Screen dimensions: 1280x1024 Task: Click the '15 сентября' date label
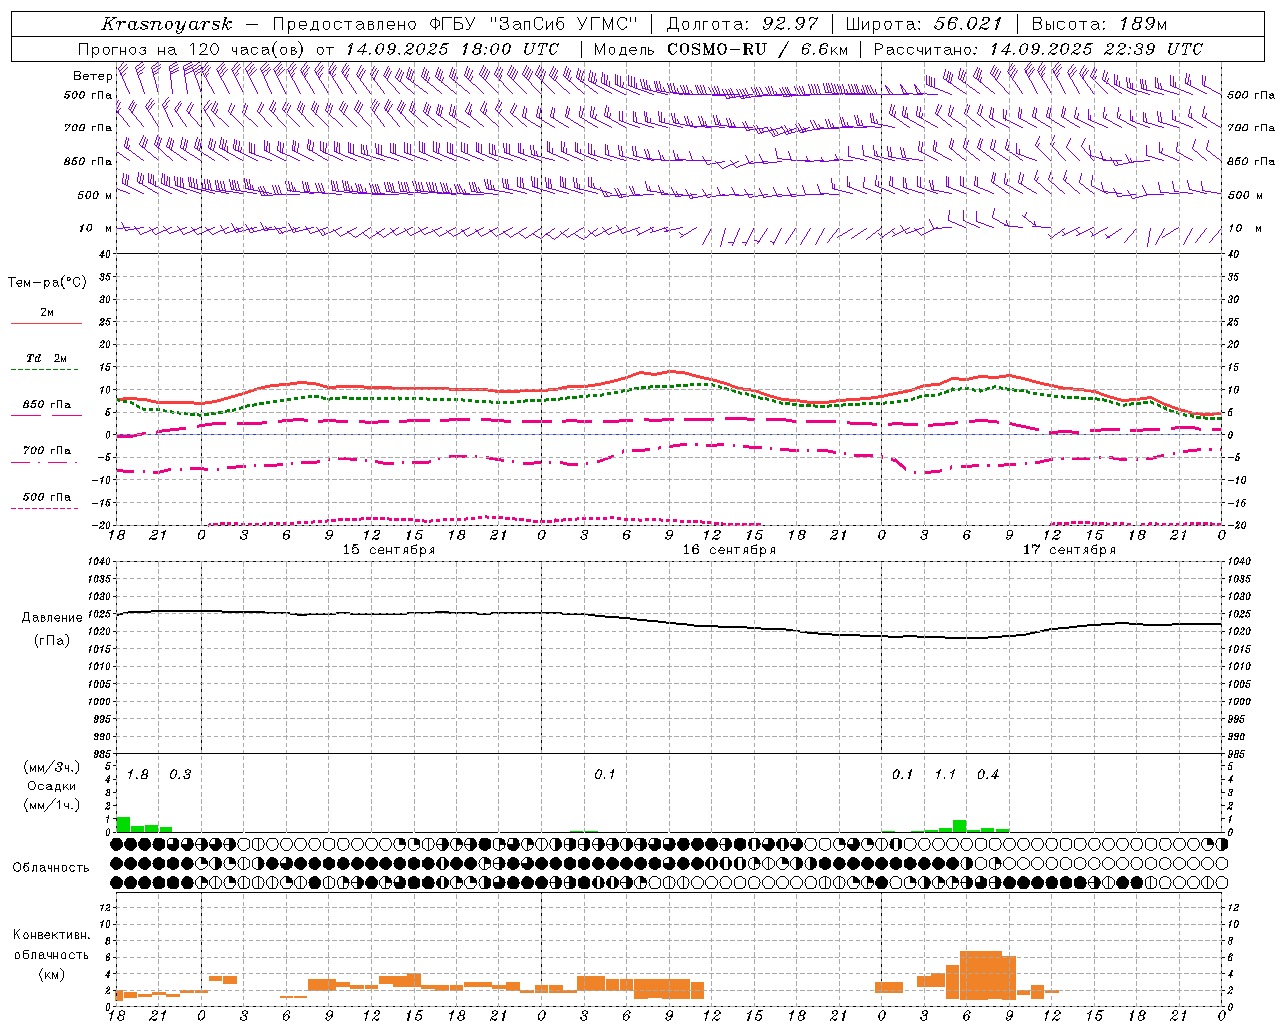pyautogui.click(x=388, y=550)
